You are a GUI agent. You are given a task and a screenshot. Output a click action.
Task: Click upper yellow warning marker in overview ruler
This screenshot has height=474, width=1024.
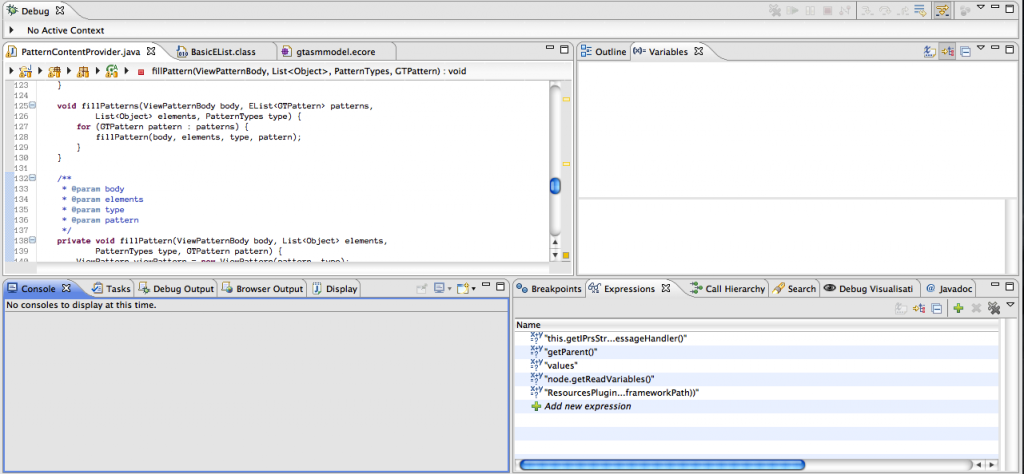point(566,99)
